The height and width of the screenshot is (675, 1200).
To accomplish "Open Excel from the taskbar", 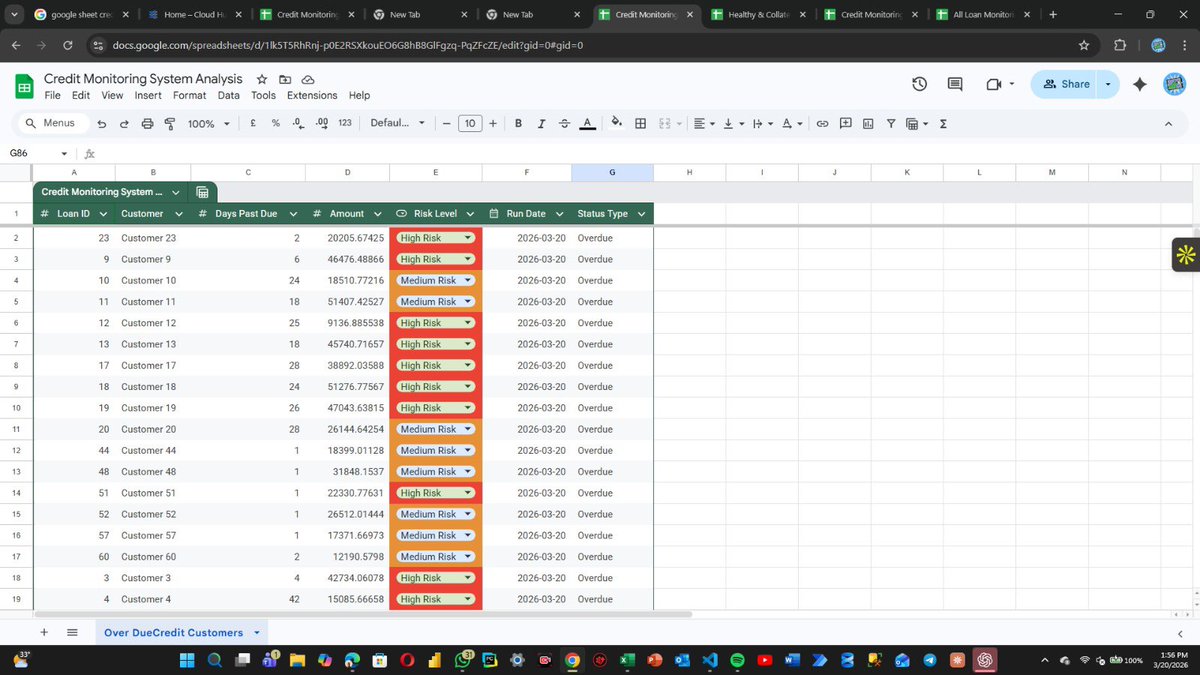I will [x=626, y=661].
